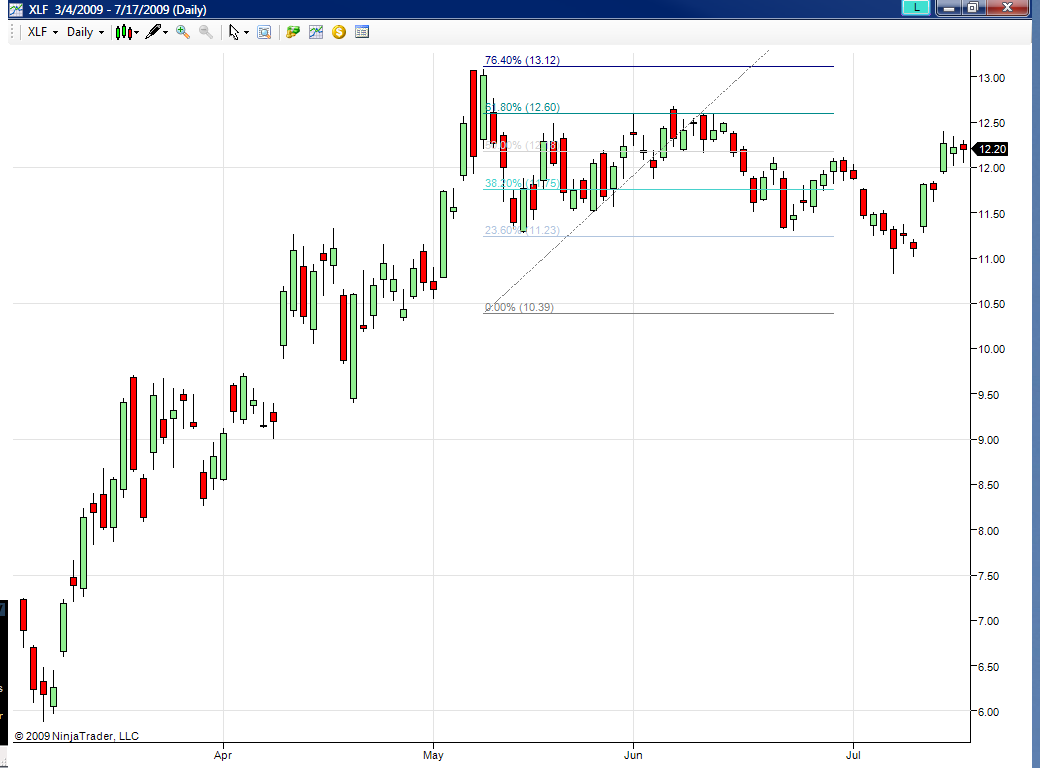This screenshot has width=1040, height=768.
Task: Open the drawing tools pen dropdown
Action: 157,32
